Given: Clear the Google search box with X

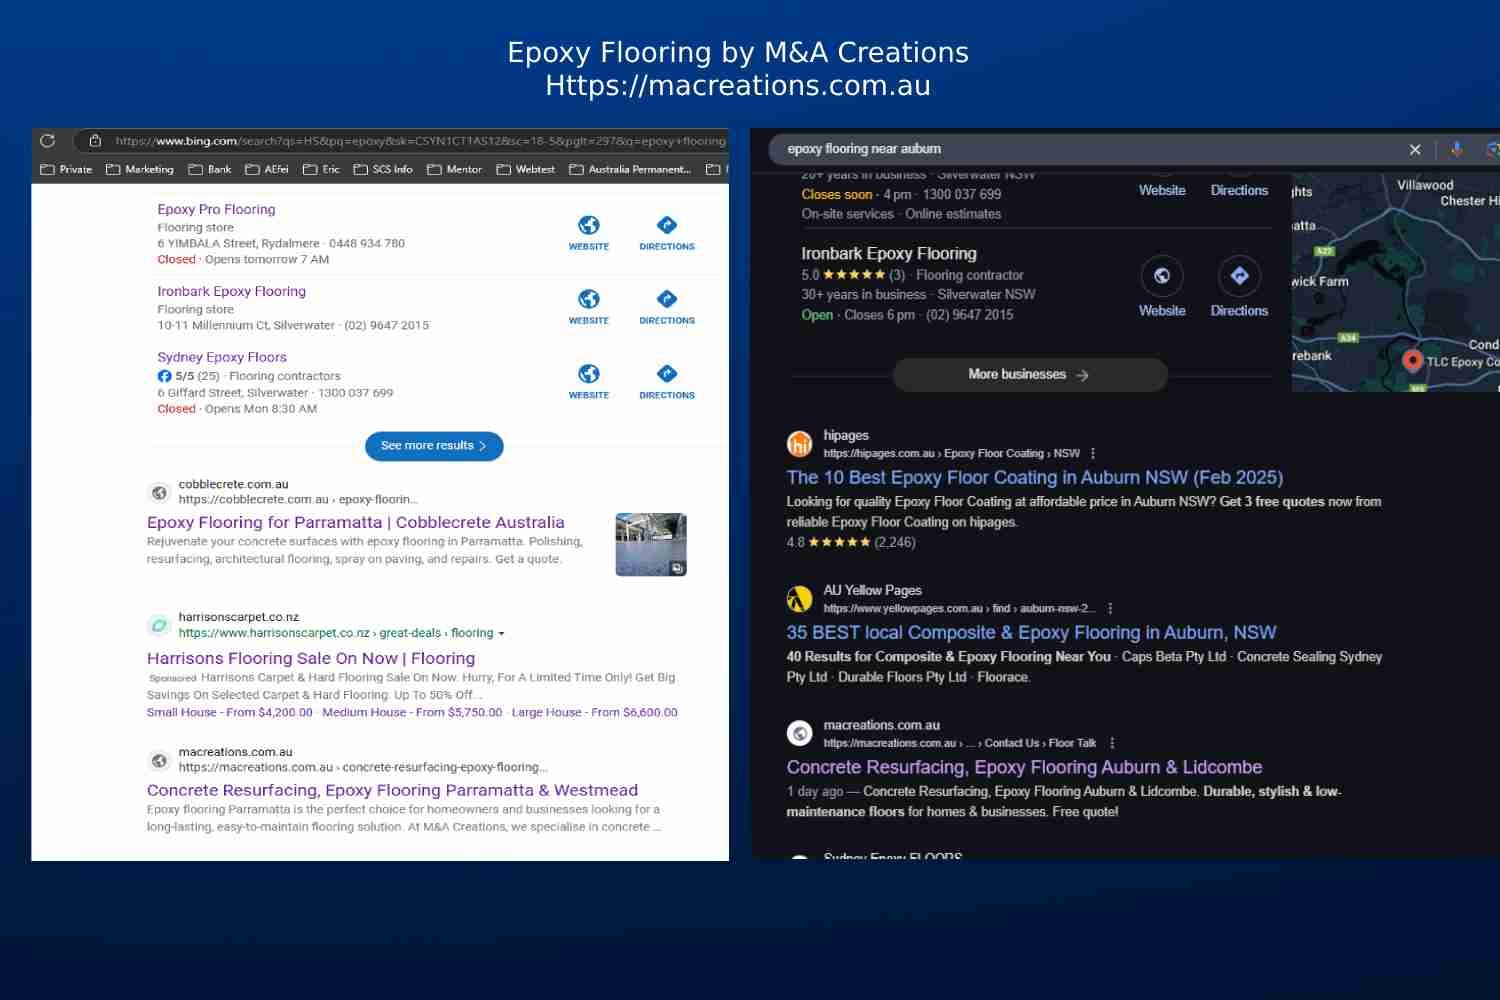Looking at the screenshot, I should 1415,149.
